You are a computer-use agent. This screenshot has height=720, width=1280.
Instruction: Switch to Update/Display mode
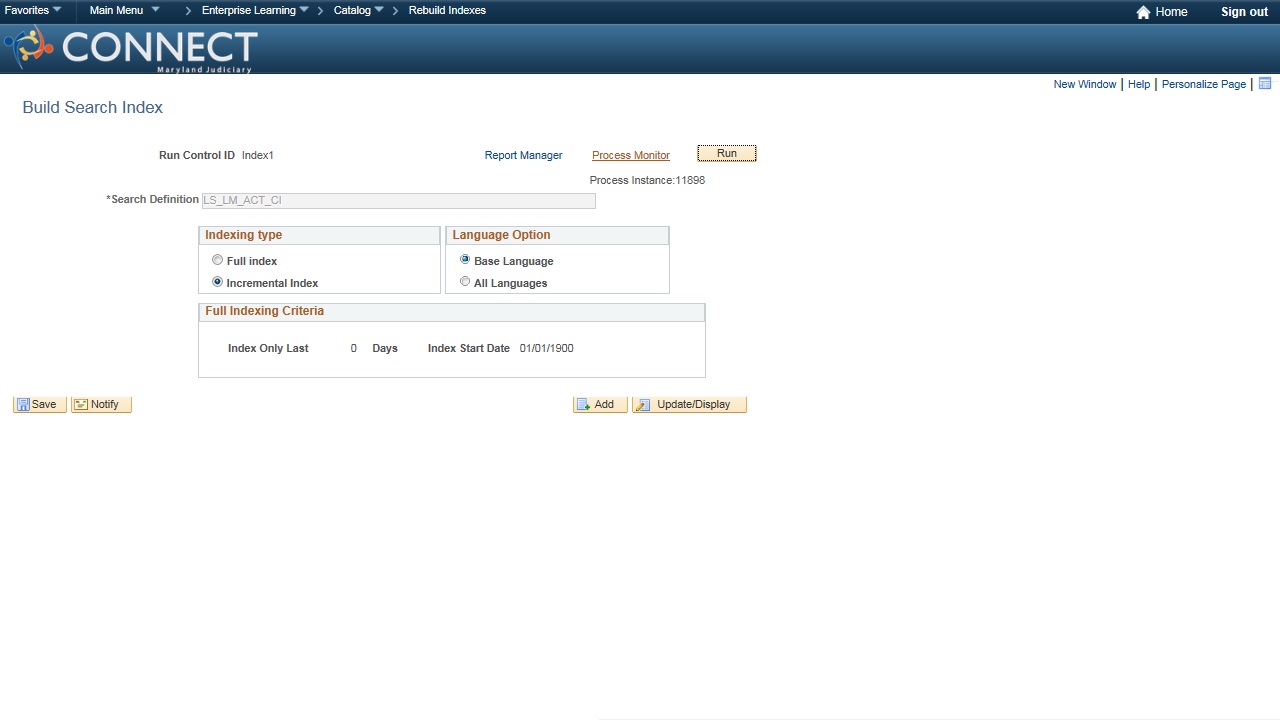(689, 404)
